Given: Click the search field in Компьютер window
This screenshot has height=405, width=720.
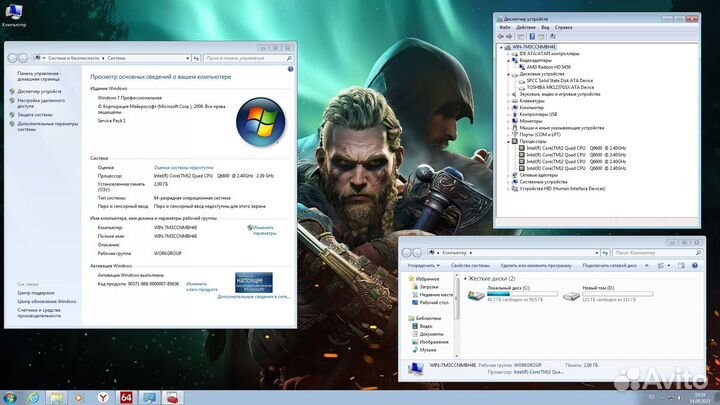Looking at the screenshot, I should click(658, 253).
